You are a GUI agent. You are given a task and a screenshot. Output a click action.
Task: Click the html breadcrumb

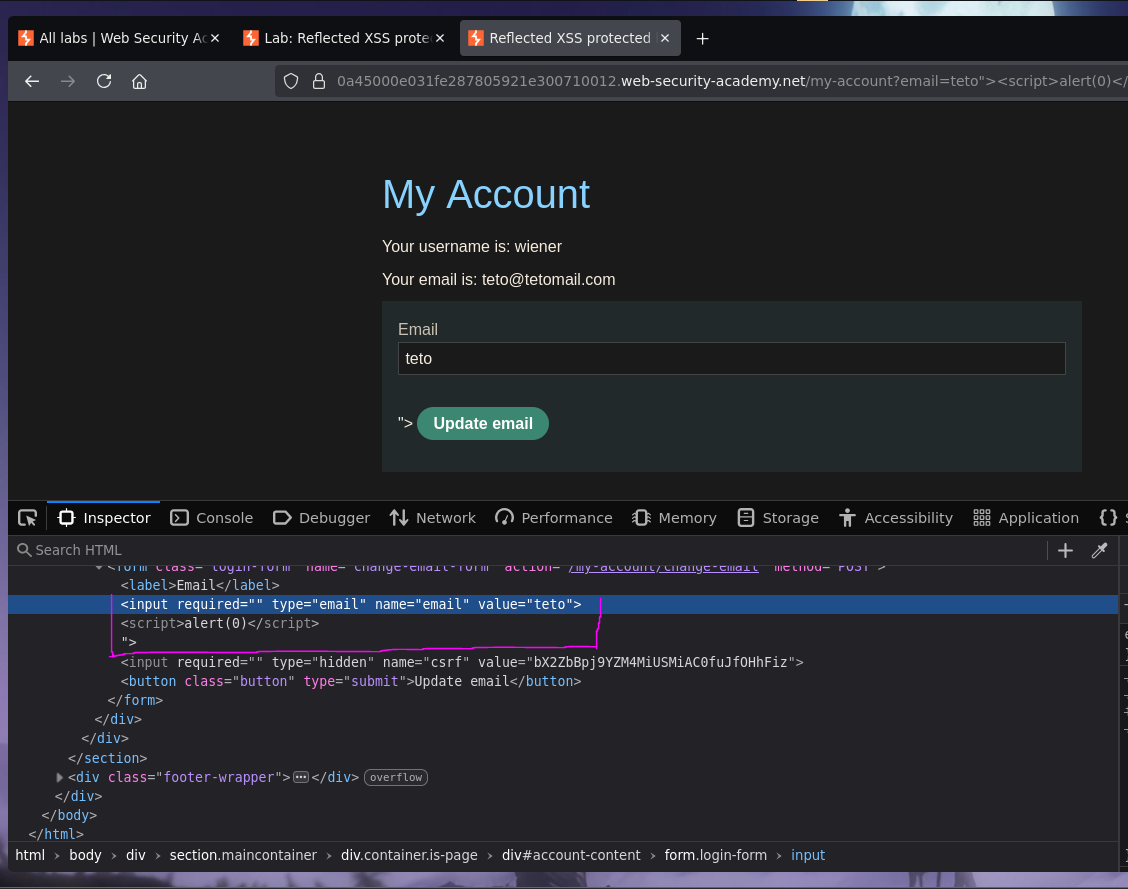[30, 855]
